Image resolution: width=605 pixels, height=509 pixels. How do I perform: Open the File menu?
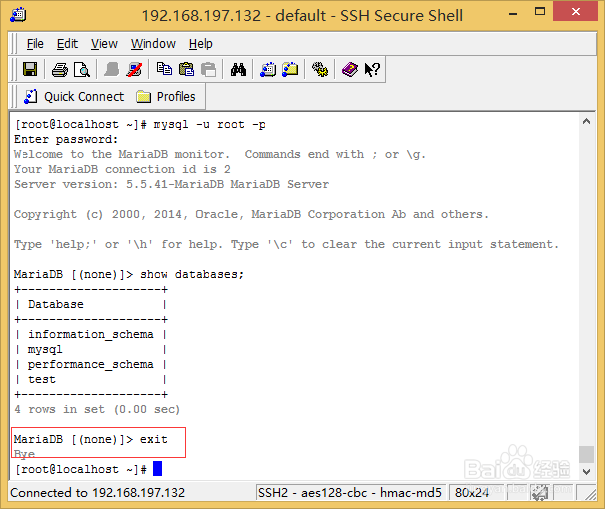(x=35, y=44)
